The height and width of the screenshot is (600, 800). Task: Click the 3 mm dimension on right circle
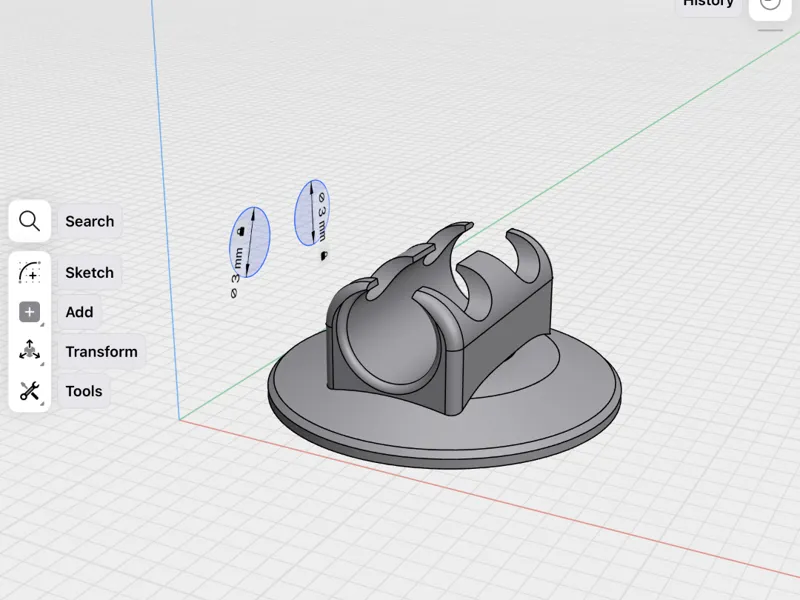pos(322,216)
